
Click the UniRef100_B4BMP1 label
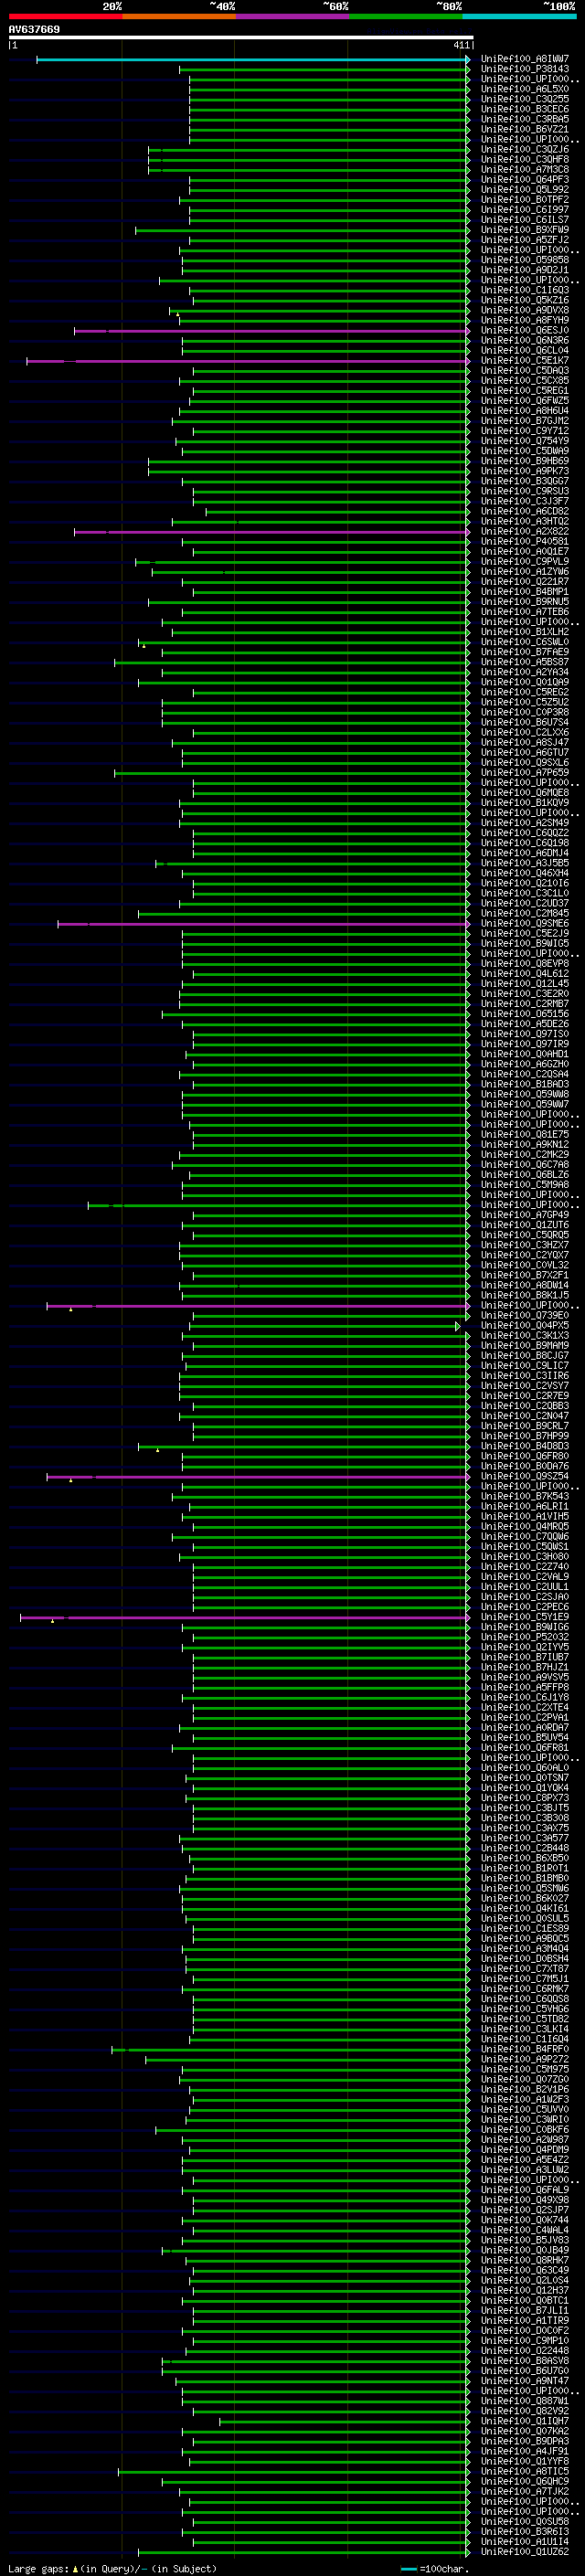tap(525, 592)
